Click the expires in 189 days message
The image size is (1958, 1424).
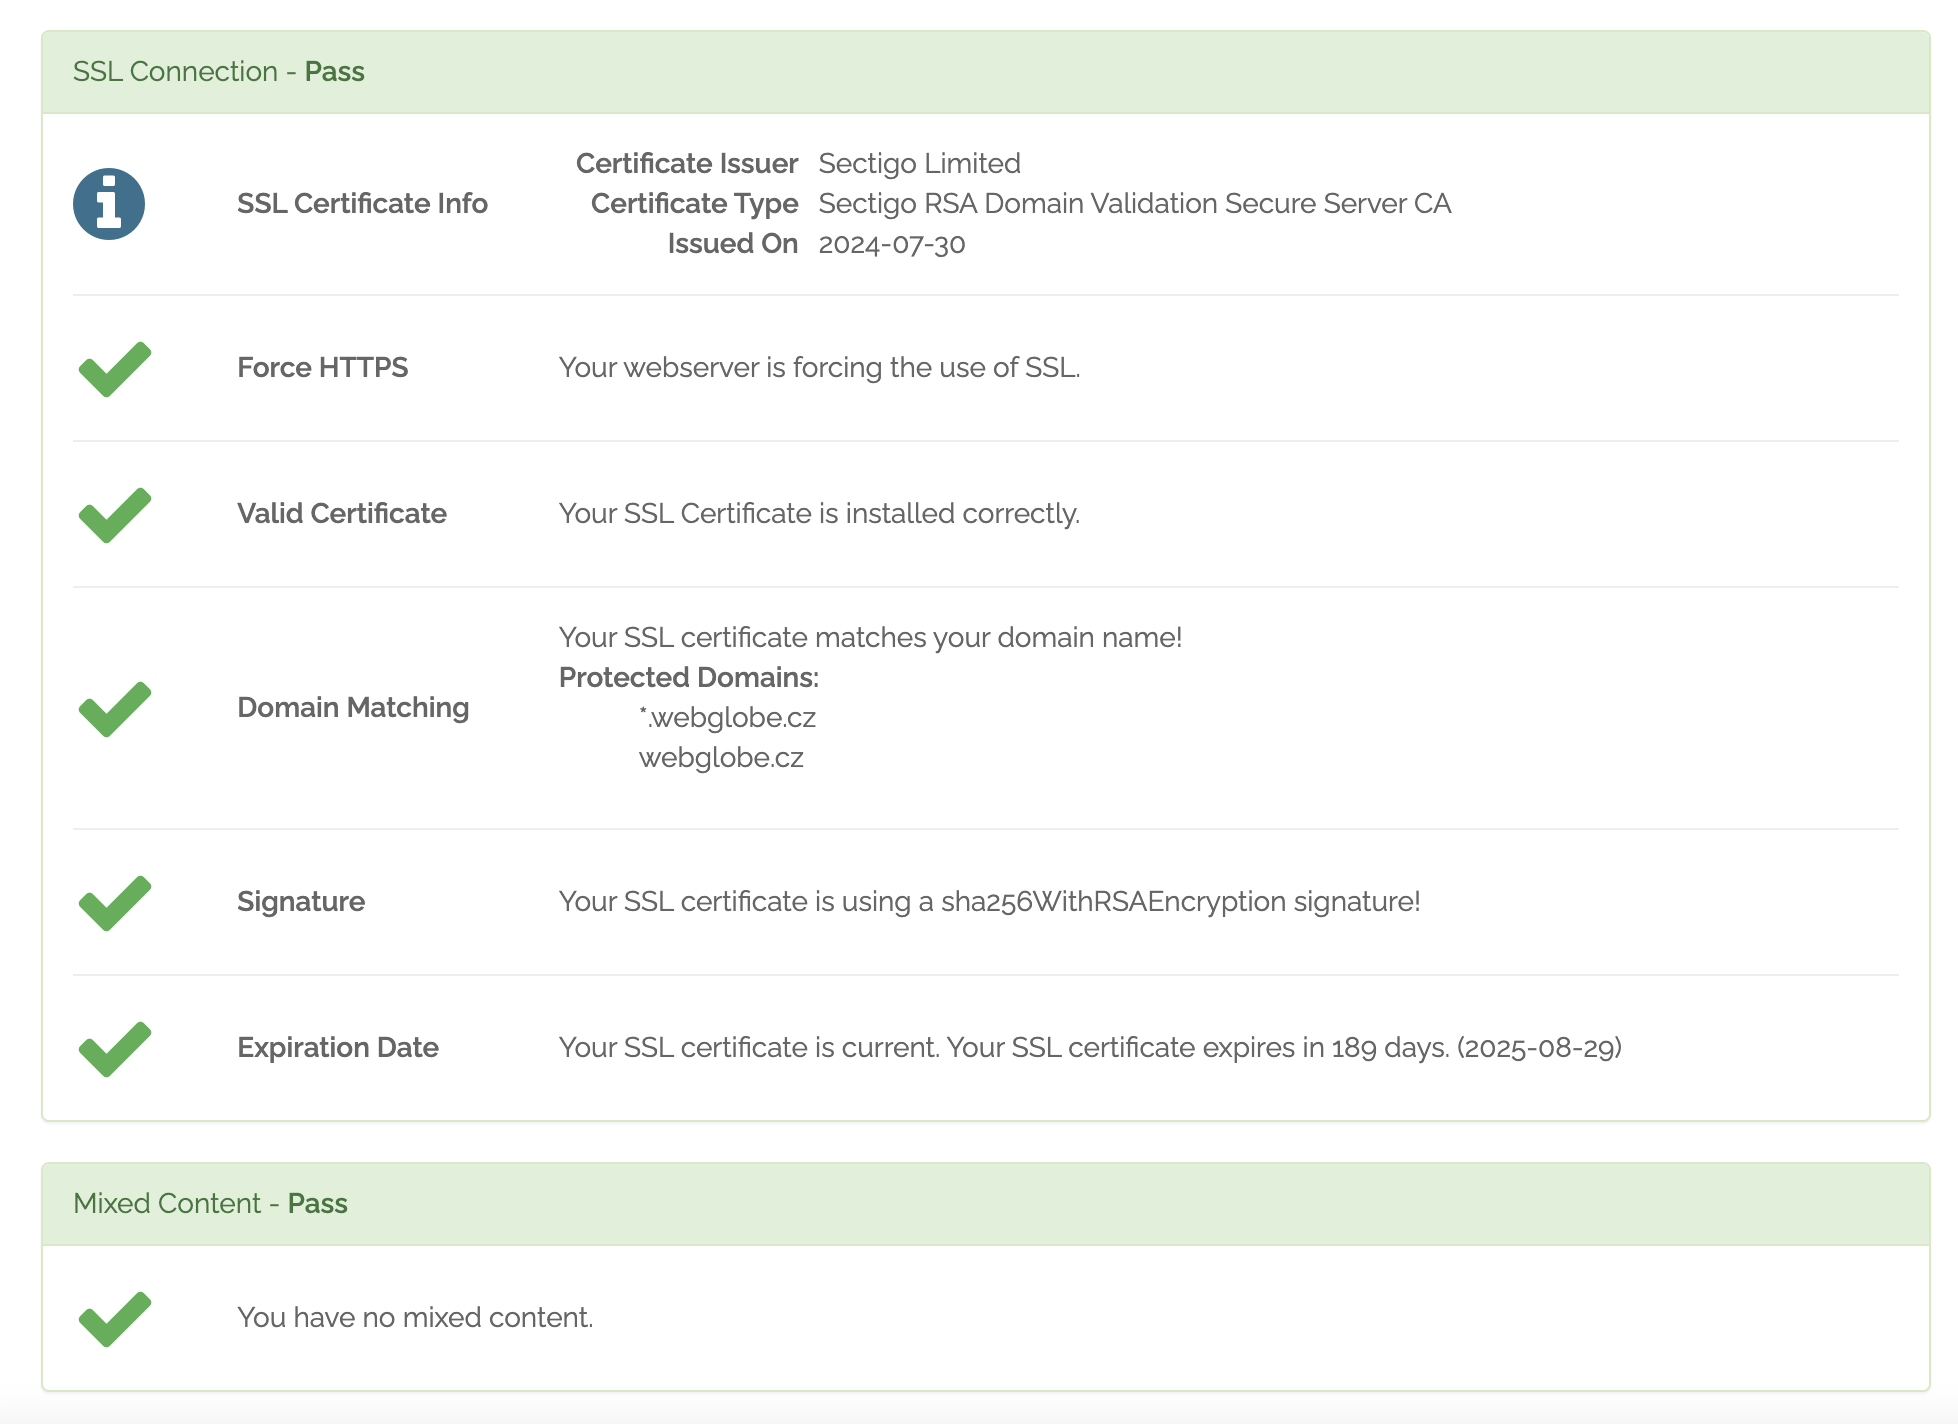[x=1090, y=1048]
